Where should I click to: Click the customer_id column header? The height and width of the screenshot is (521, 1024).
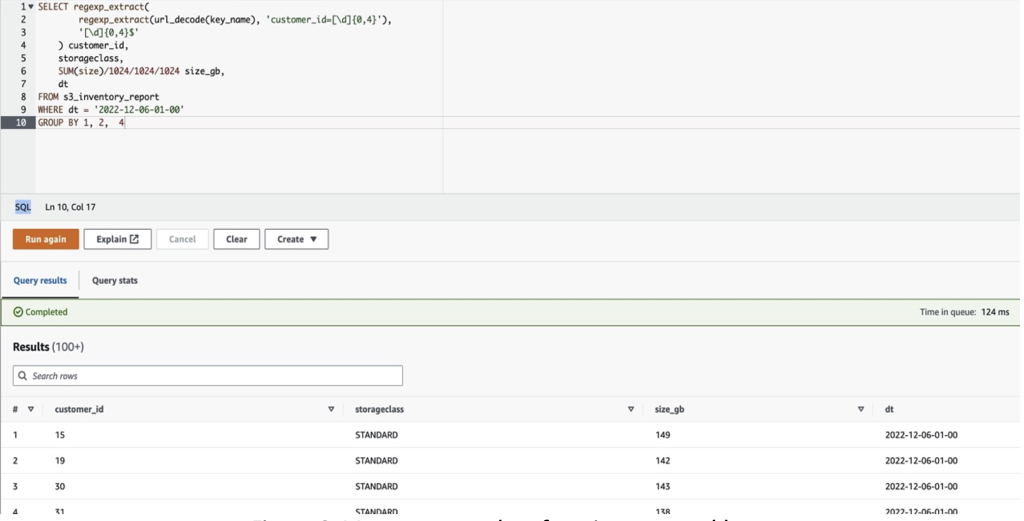[x=79, y=409]
